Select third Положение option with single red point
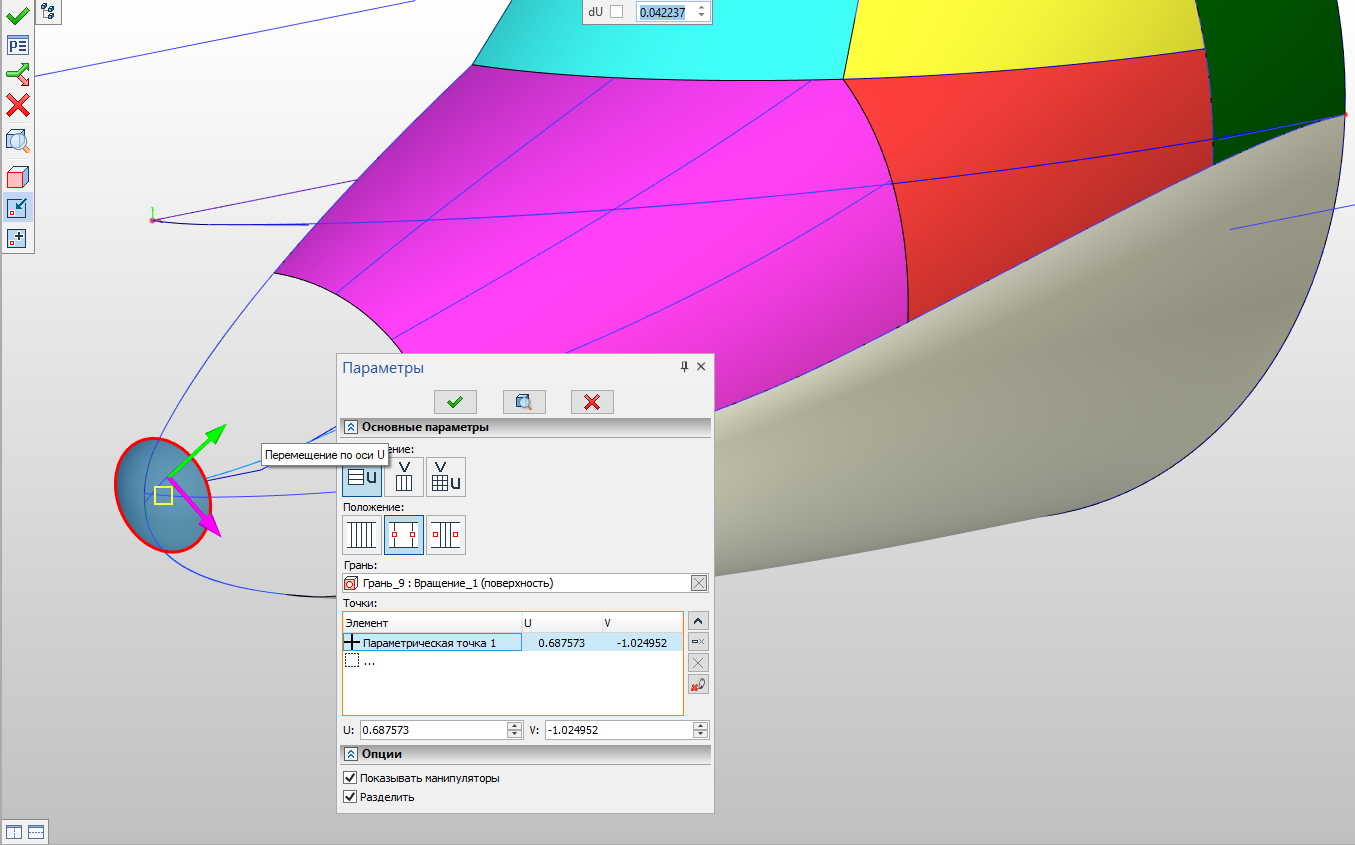The height and width of the screenshot is (845, 1355). coord(446,535)
